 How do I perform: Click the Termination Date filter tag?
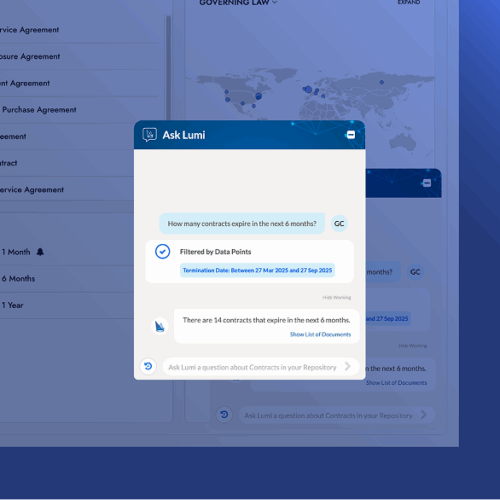click(x=257, y=270)
